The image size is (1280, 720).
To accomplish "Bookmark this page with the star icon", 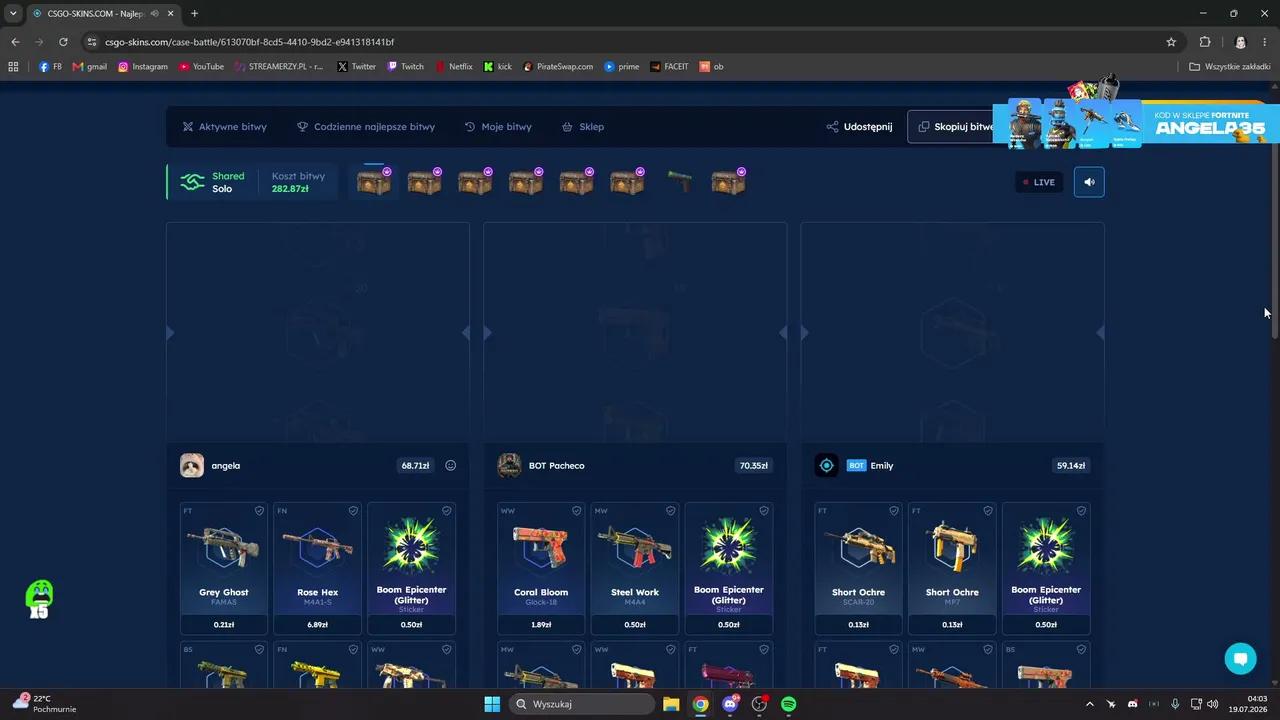I will click(1171, 42).
